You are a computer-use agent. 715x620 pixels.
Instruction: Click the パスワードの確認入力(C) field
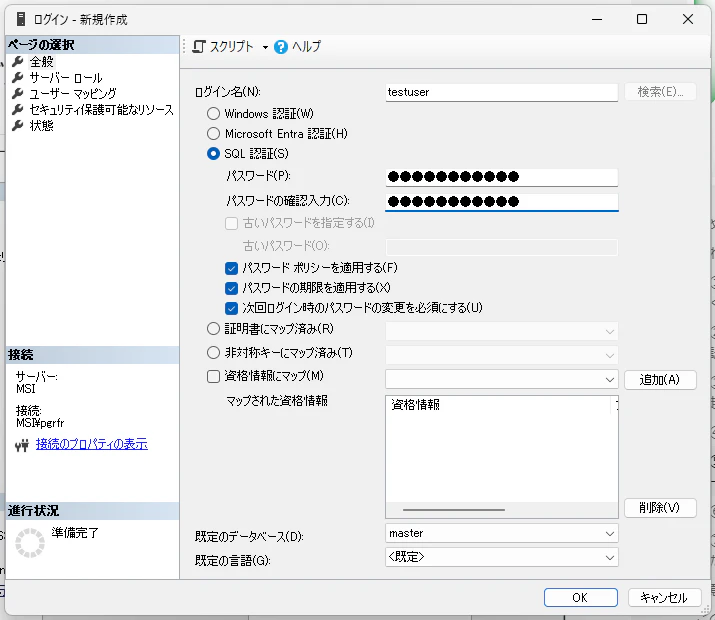tap(502, 202)
